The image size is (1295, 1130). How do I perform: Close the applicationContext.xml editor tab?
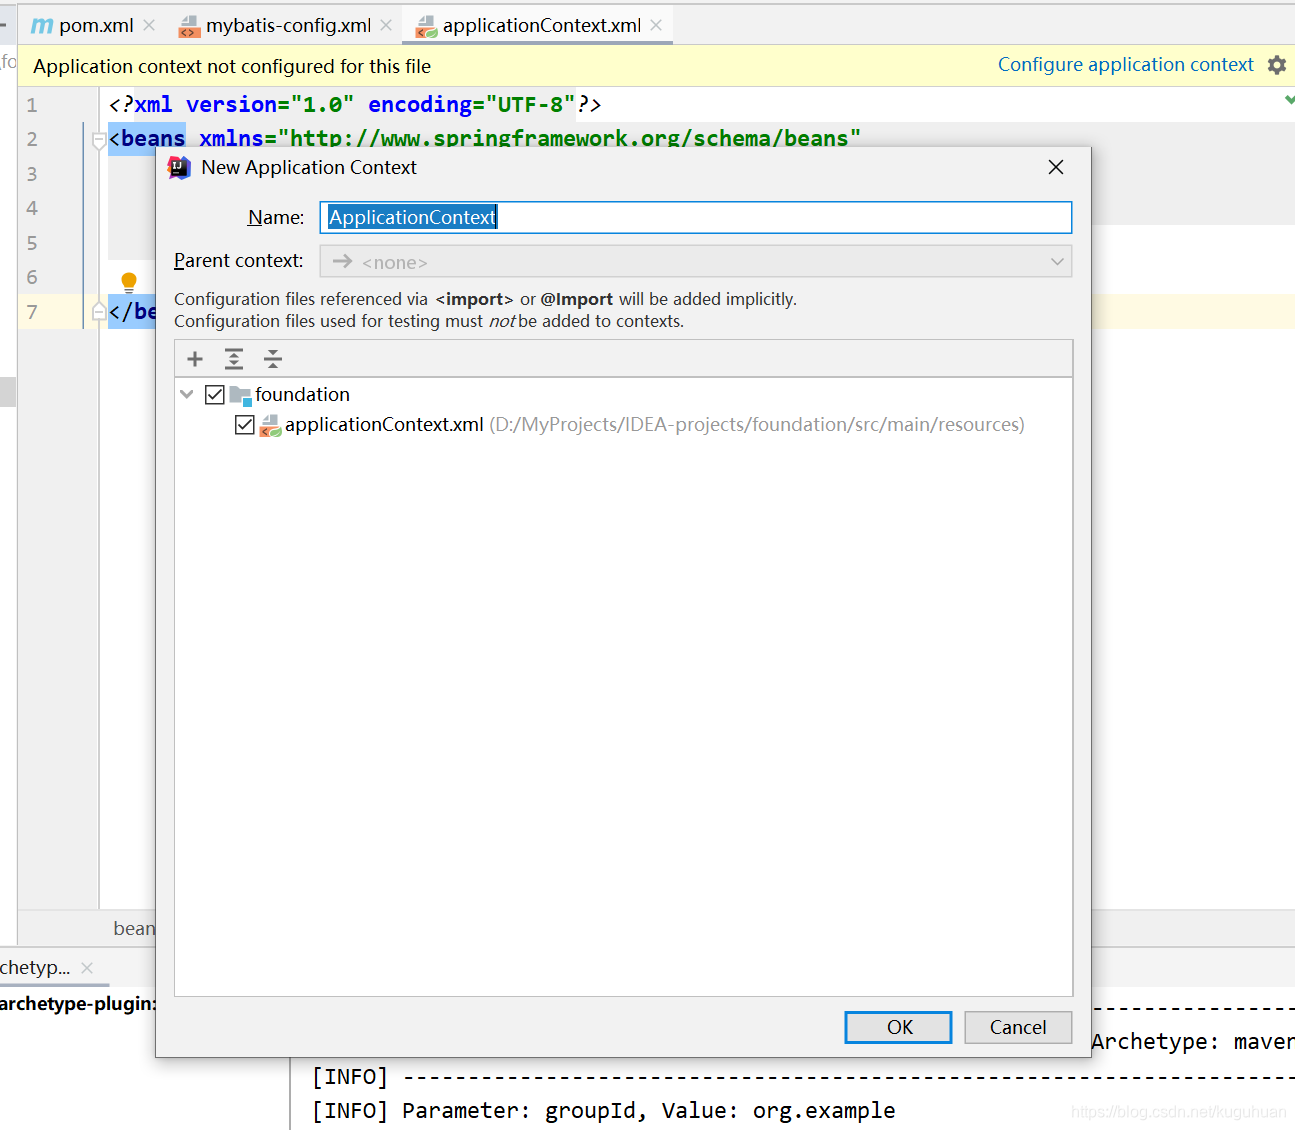(x=656, y=25)
